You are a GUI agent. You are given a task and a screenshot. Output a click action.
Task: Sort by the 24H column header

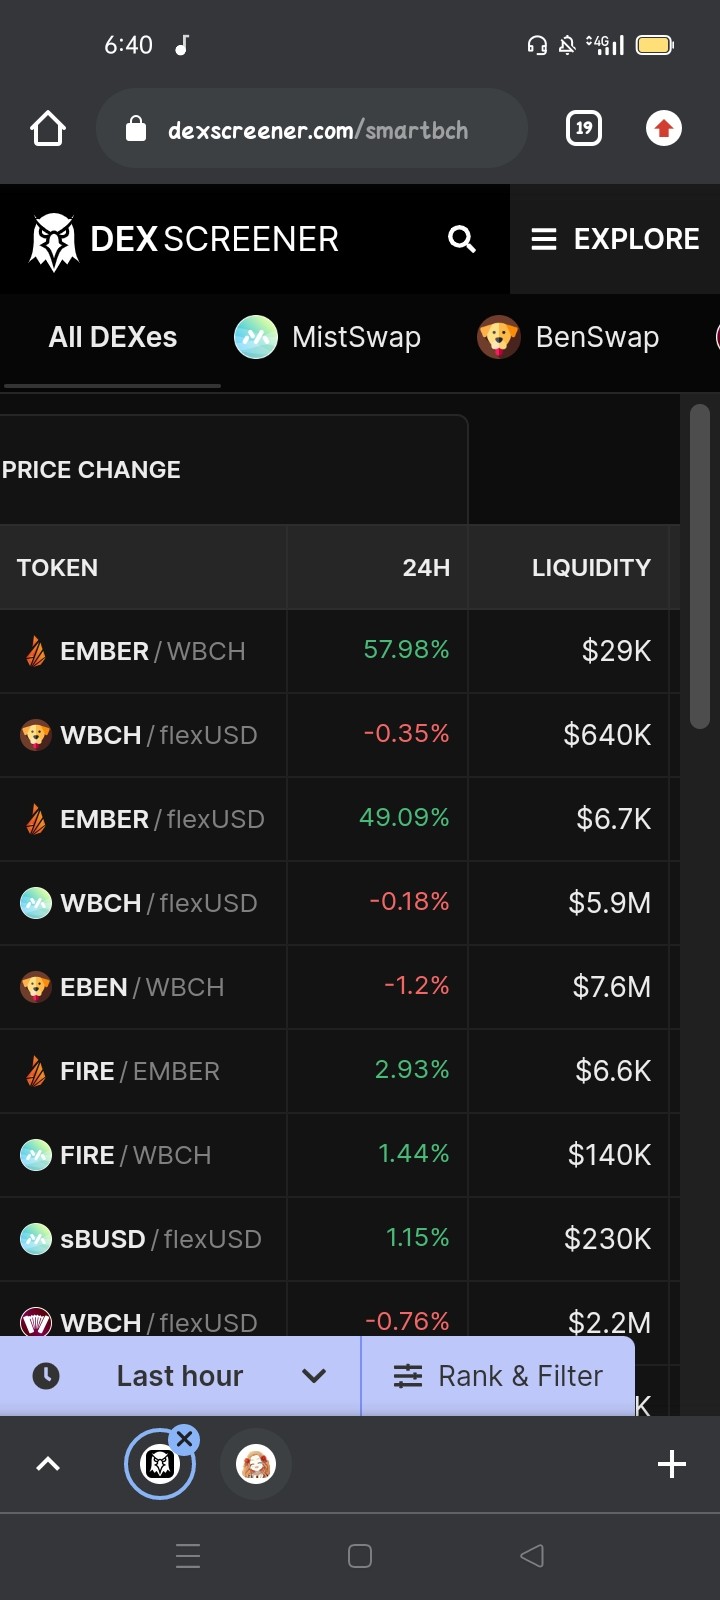[426, 568]
